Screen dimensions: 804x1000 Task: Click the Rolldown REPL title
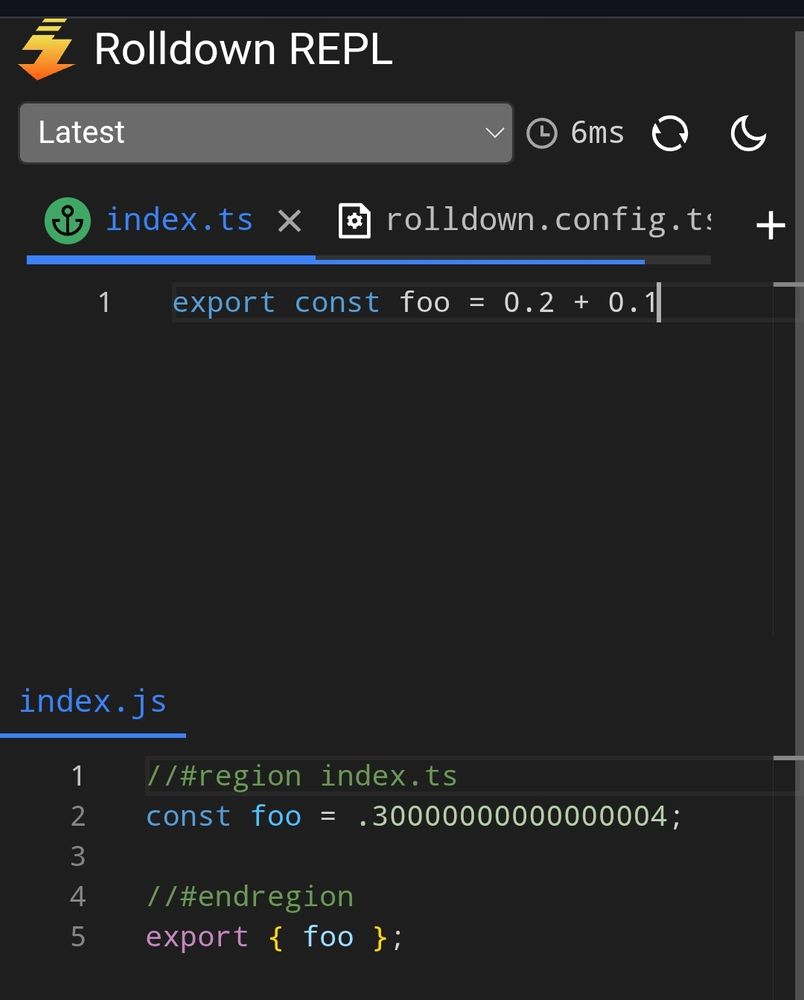(243, 49)
